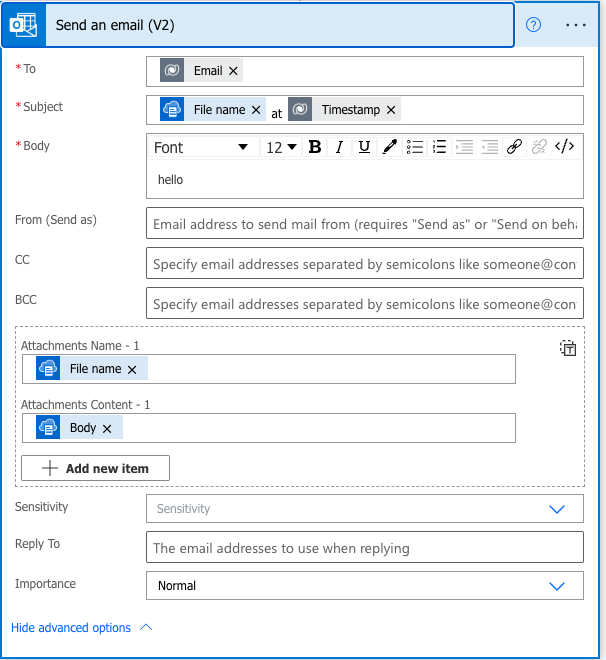
Task: Click the Add new item button
Action: tap(96, 468)
